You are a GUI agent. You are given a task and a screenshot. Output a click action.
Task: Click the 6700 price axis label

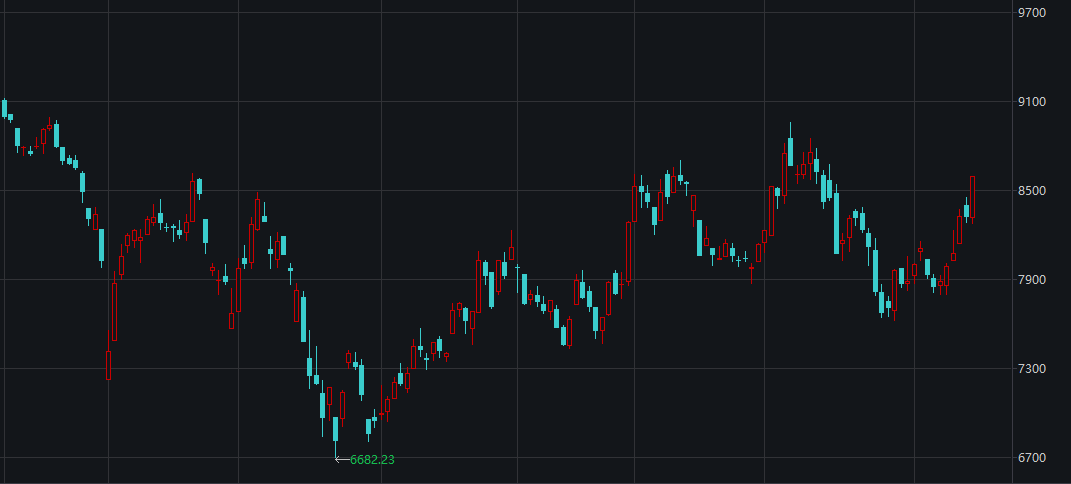coord(1031,457)
